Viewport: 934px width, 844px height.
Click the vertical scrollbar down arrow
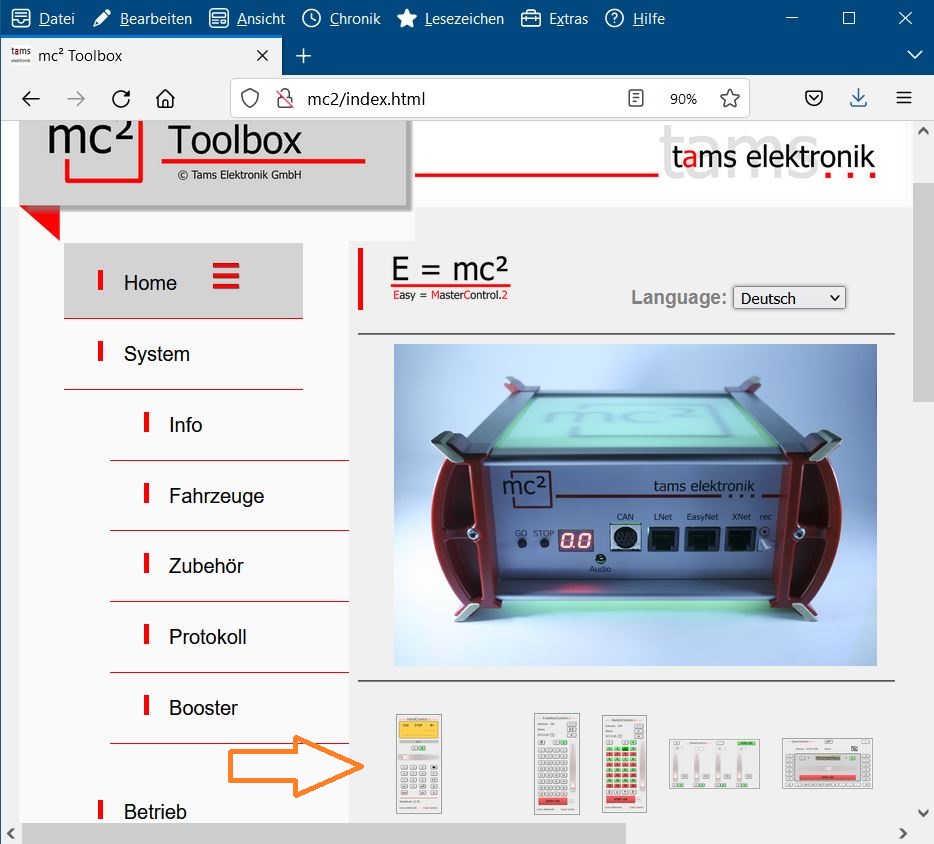[923, 812]
